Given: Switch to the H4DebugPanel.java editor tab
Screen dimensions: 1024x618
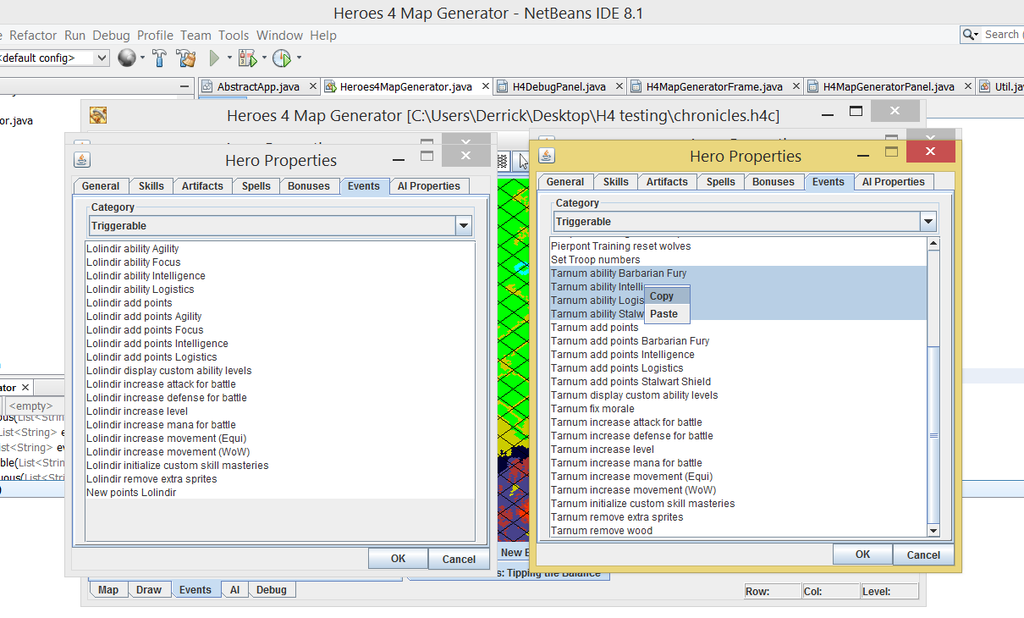Looking at the screenshot, I should point(558,86).
